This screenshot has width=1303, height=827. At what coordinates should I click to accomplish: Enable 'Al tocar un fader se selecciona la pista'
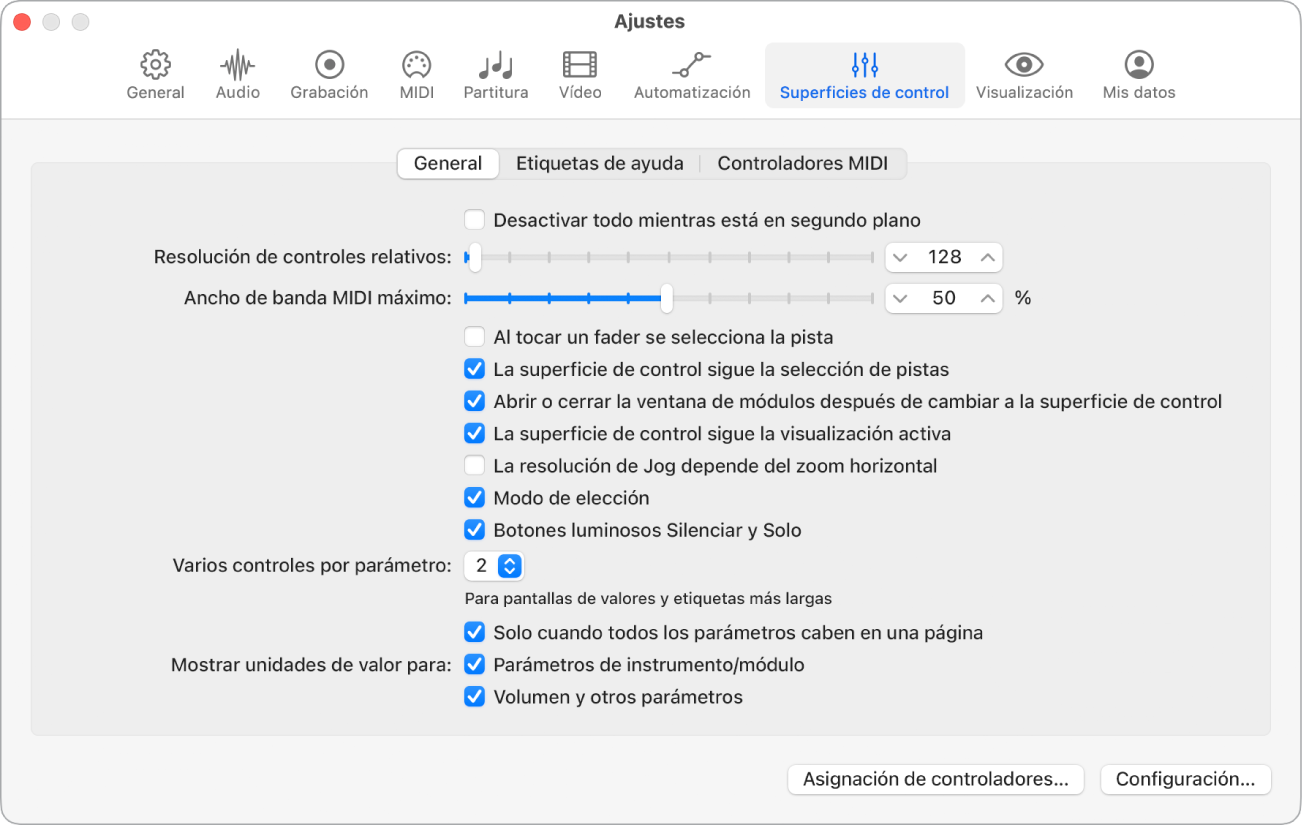tap(474, 337)
